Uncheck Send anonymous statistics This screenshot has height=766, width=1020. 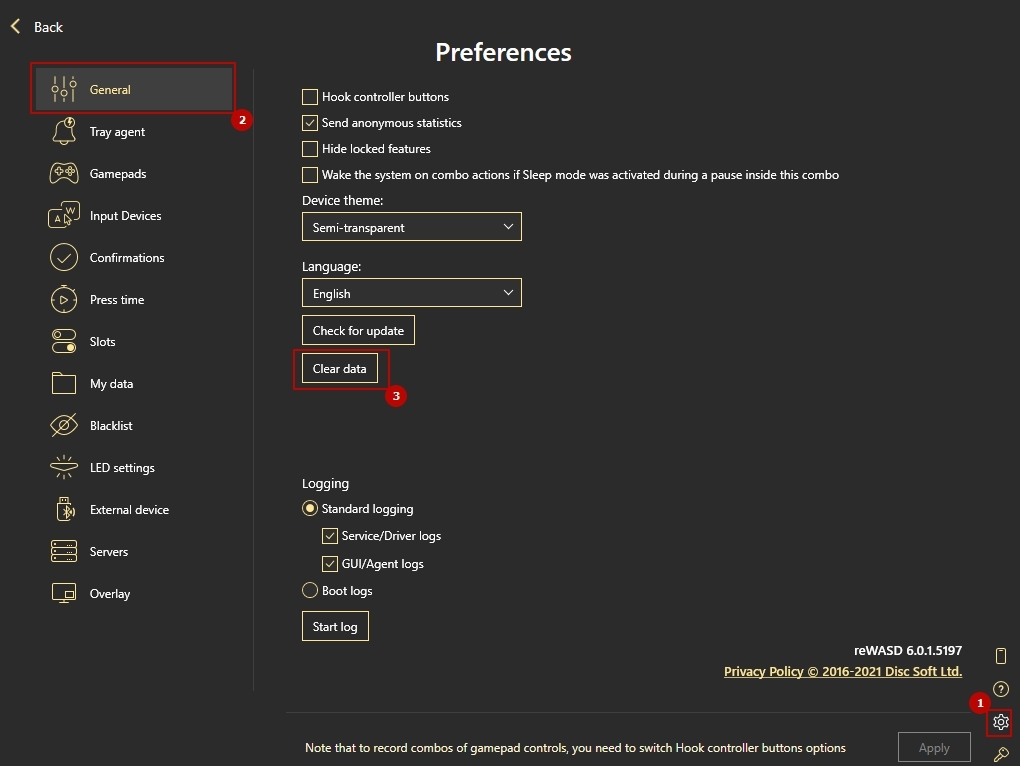[310, 123]
